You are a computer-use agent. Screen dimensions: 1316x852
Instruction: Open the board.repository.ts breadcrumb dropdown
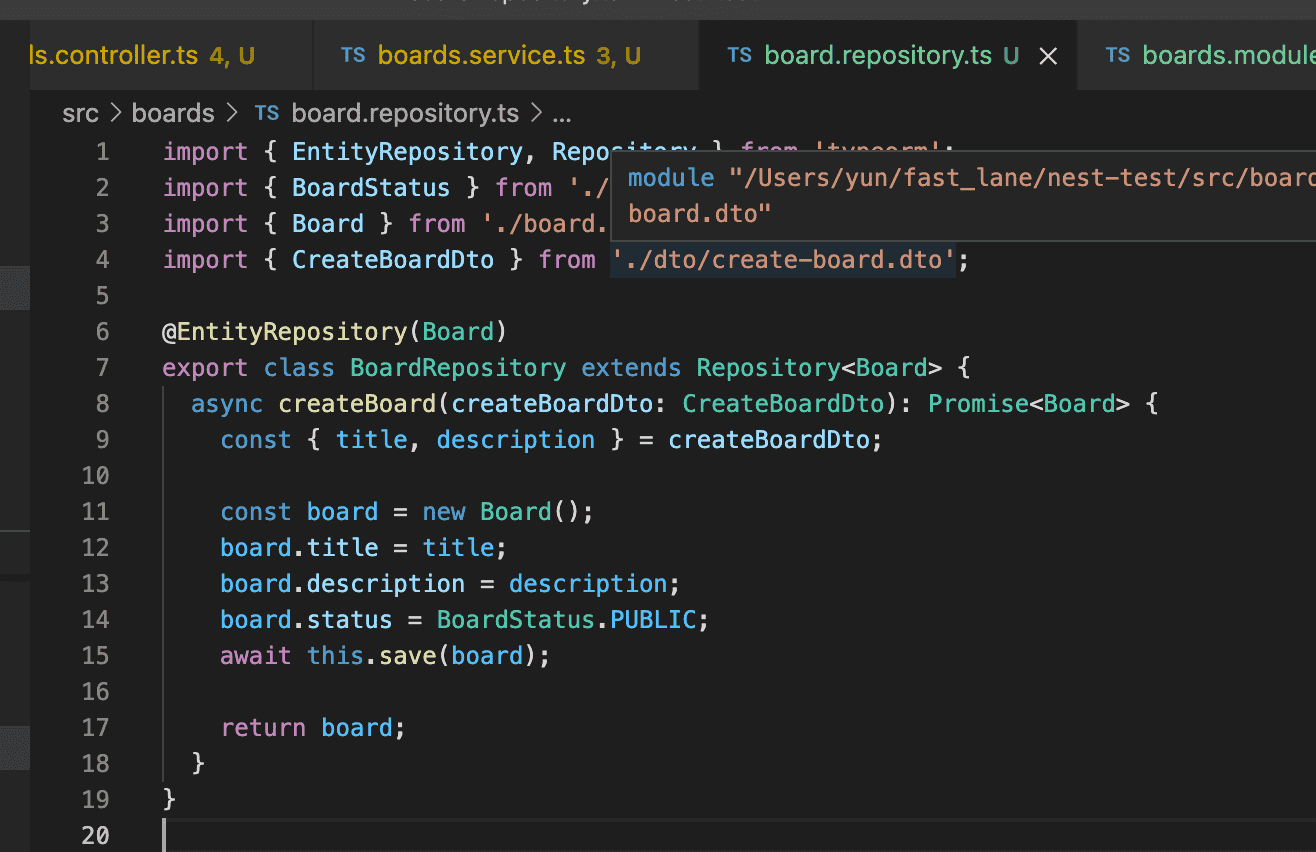click(x=405, y=113)
